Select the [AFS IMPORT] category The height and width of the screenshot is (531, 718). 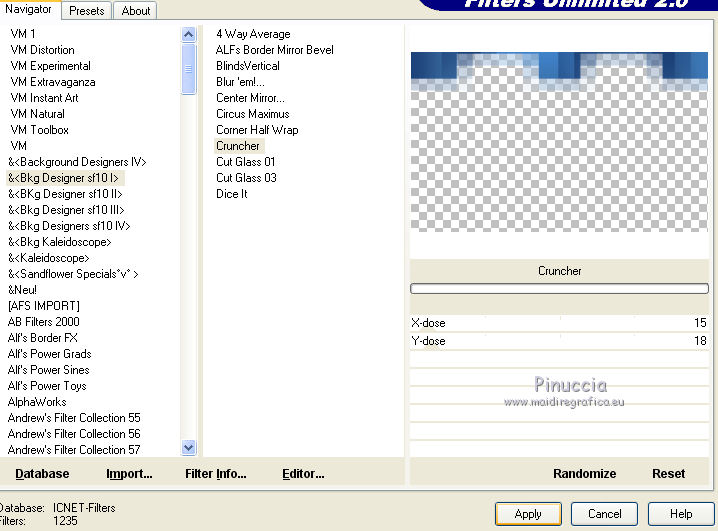click(44, 306)
